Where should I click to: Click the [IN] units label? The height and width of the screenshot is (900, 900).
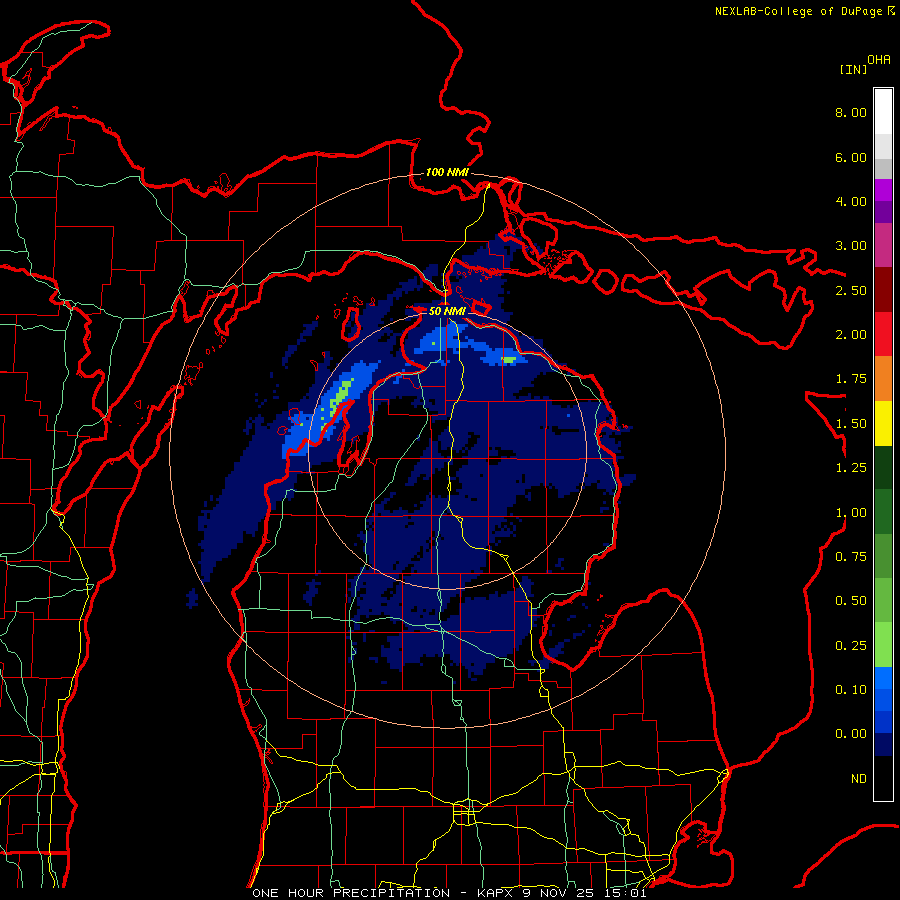(x=853, y=69)
